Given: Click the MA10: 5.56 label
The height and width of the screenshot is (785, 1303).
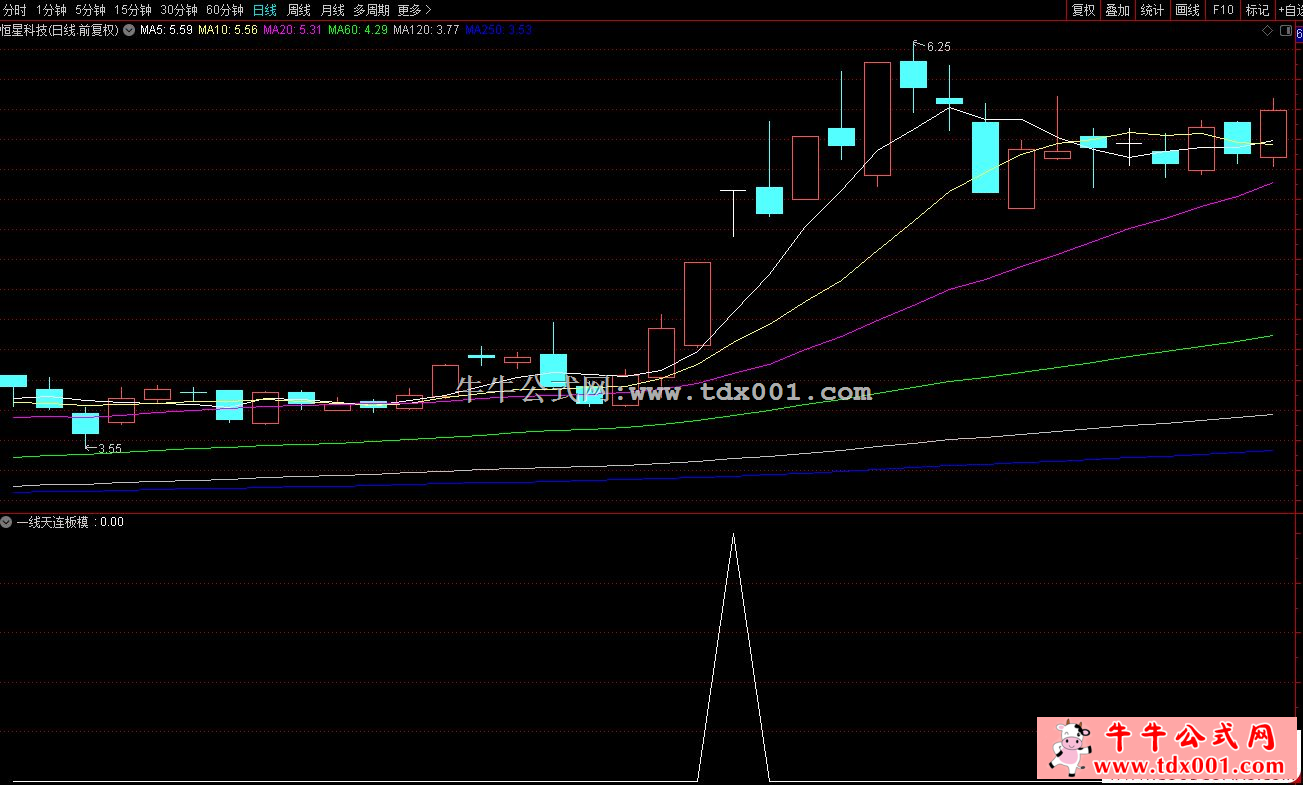Looking at the screenshot, I should pyautogui.click(x=228, y=30).
